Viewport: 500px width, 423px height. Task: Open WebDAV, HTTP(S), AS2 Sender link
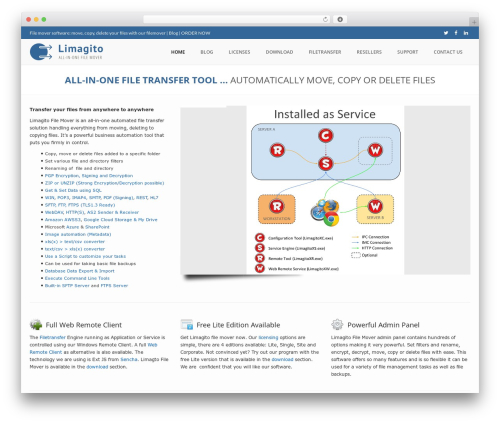click(x=92, y=212)
